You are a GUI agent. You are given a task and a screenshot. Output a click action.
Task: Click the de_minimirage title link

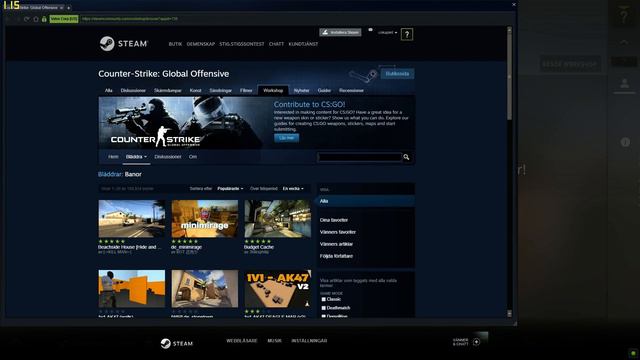tap(186, 247)
